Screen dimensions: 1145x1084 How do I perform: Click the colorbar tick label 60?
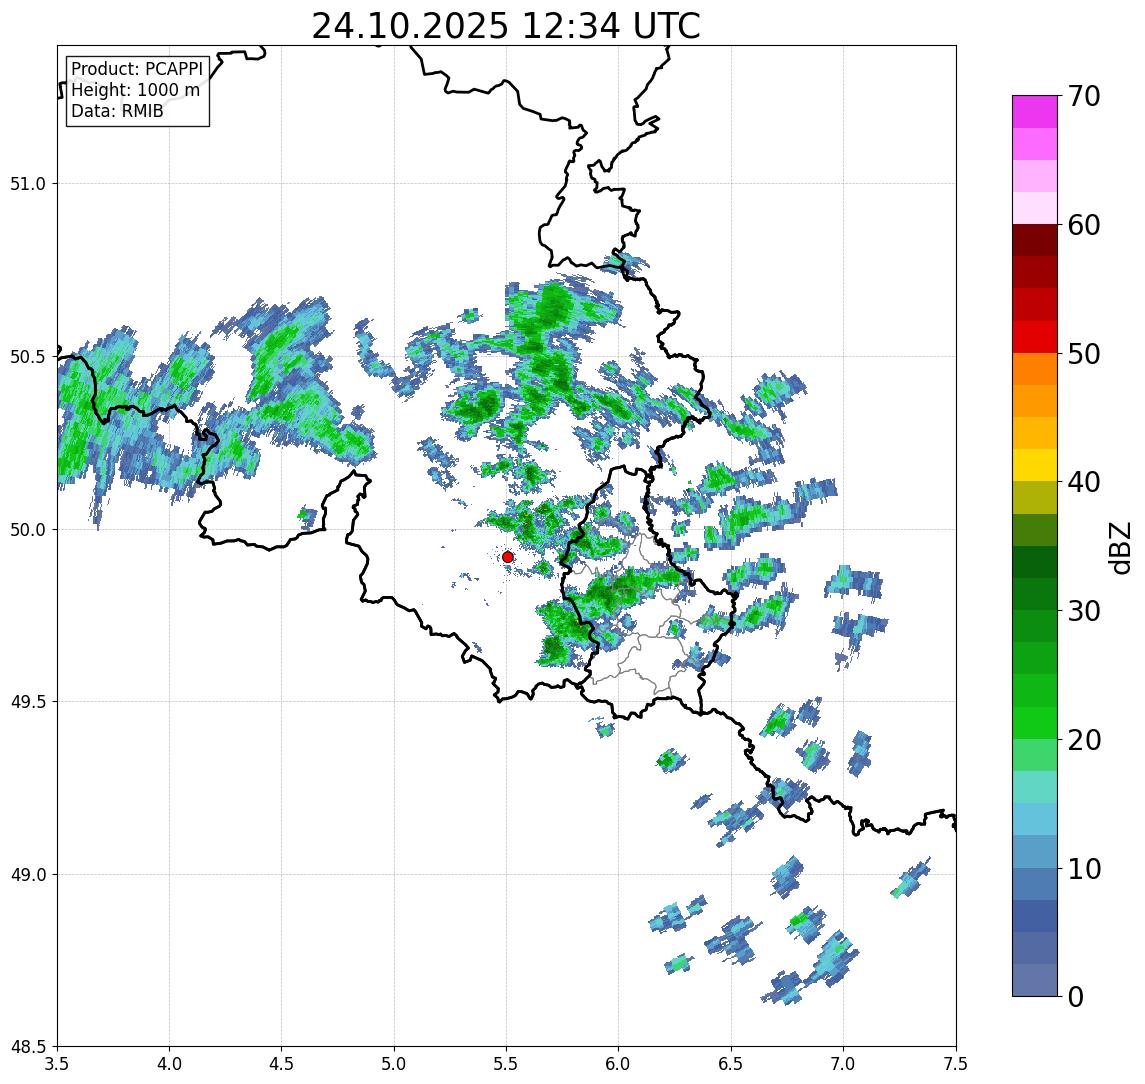coord(1084,225)
